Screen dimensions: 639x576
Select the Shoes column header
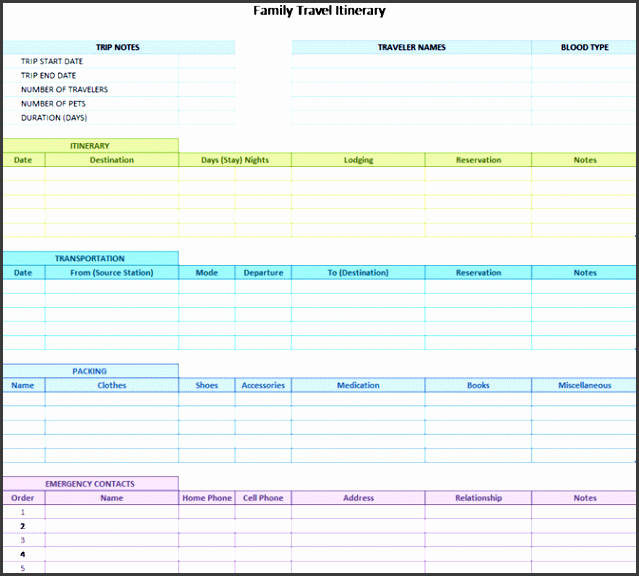[207, 385]
